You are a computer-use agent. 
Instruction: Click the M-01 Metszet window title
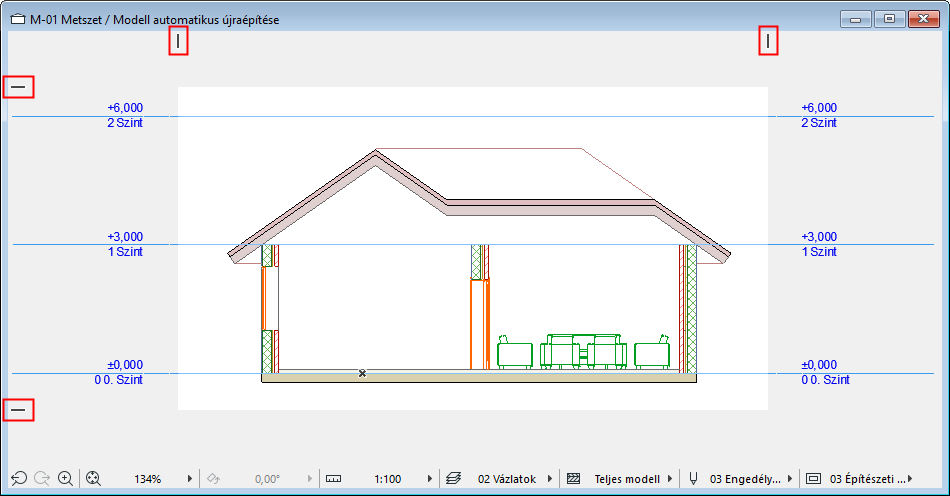tap(154, 20)
